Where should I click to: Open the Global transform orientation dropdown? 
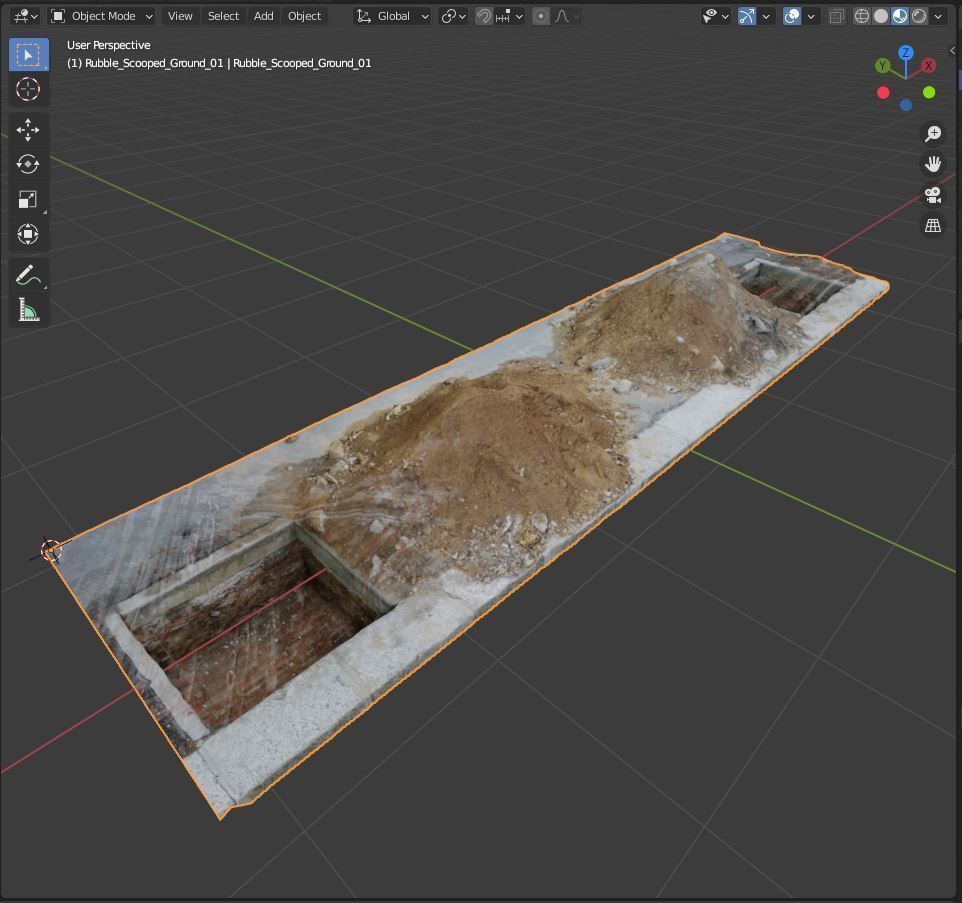(392, 16)
